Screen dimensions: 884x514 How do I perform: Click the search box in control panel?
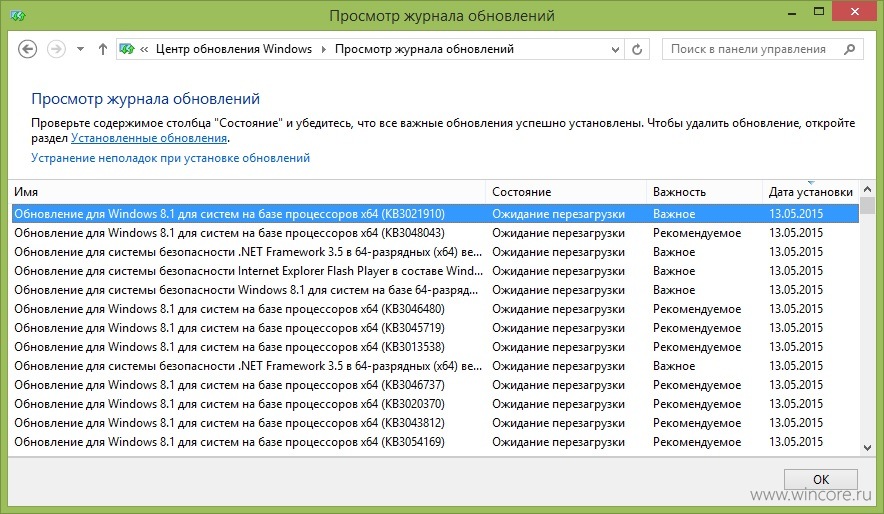[762, 49]
